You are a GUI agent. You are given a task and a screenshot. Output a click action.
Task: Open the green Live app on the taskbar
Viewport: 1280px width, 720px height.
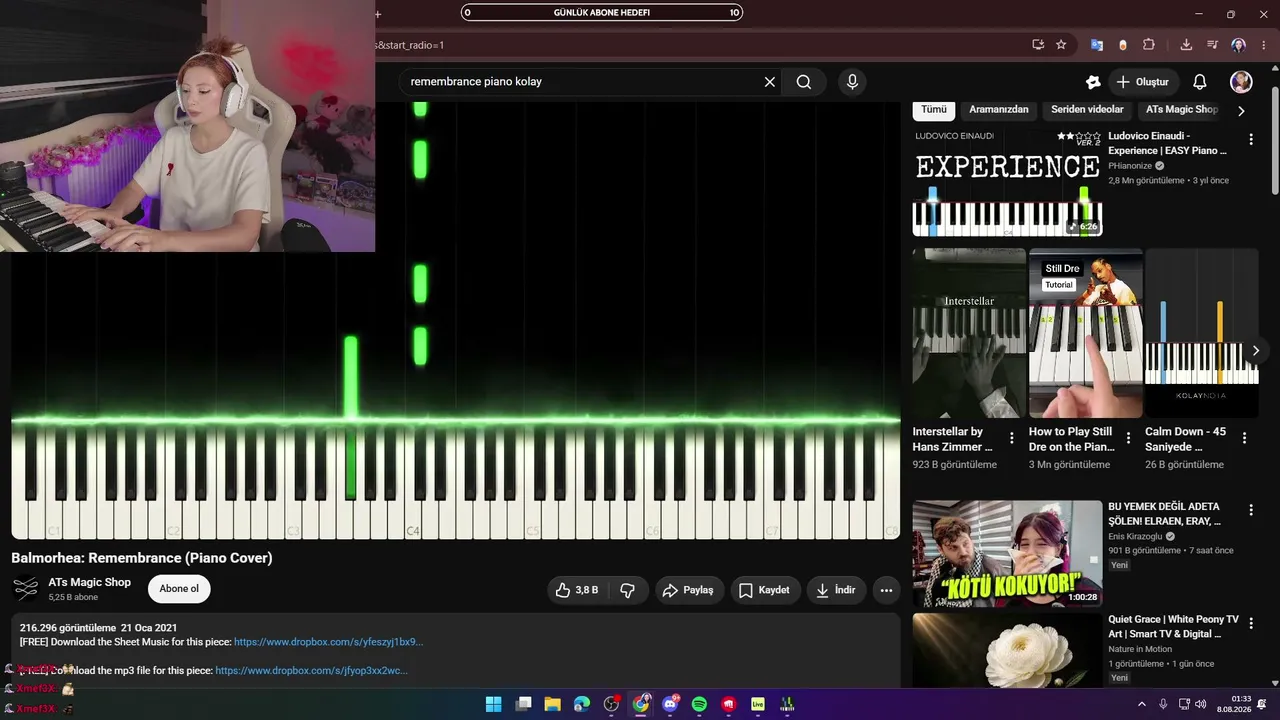758,704
